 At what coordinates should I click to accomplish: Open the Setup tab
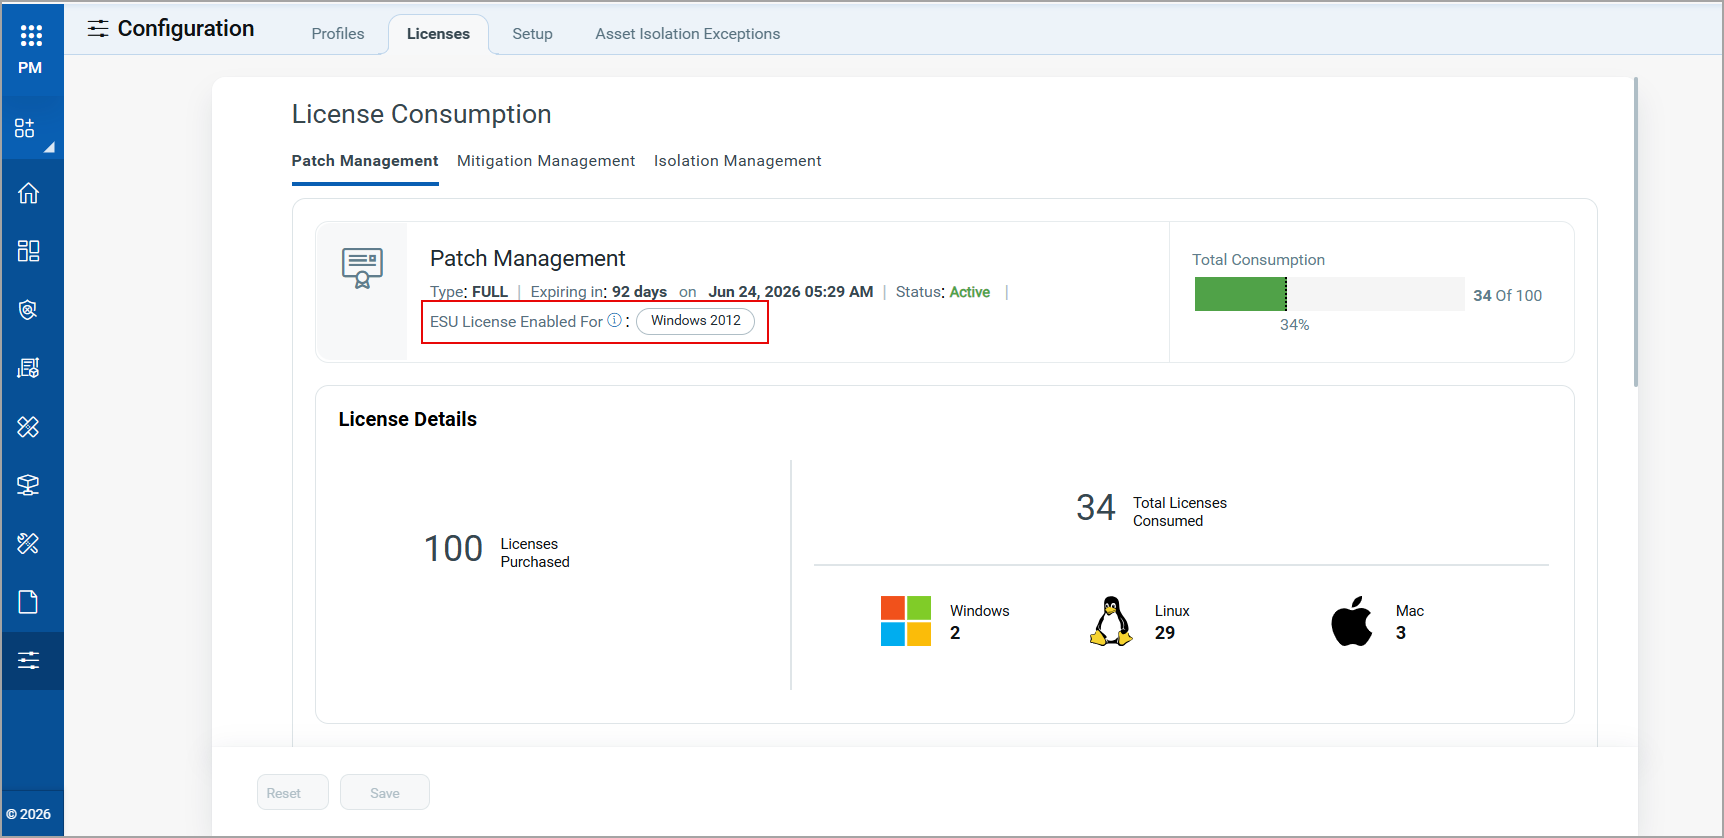(x=532, y=34)
